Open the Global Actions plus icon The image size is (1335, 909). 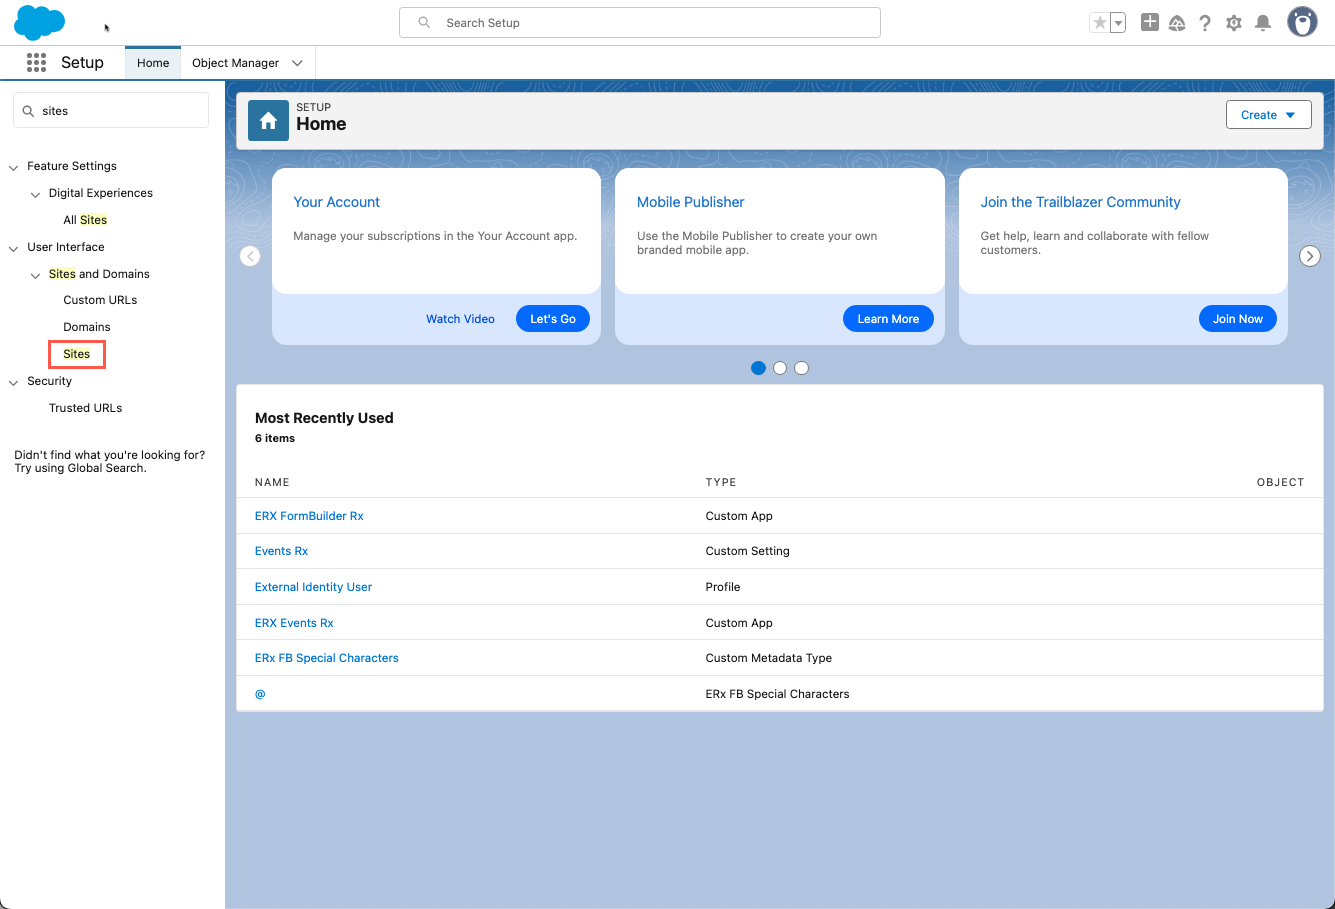click(x=1150, y=23)
